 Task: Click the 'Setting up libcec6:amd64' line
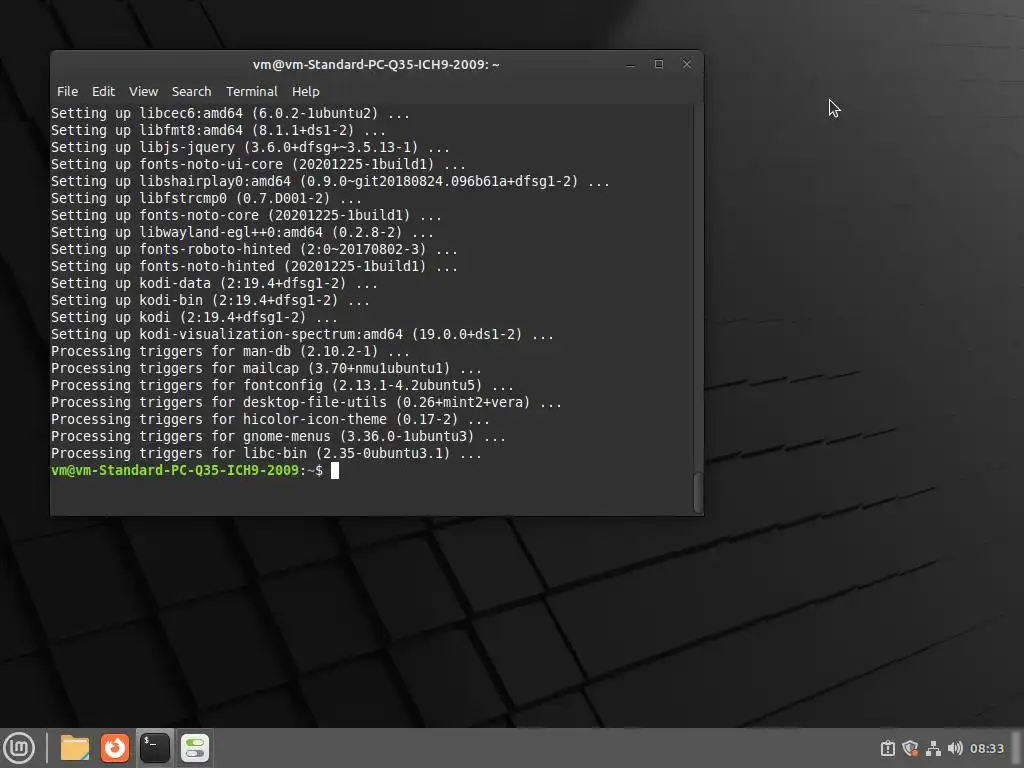231,114
